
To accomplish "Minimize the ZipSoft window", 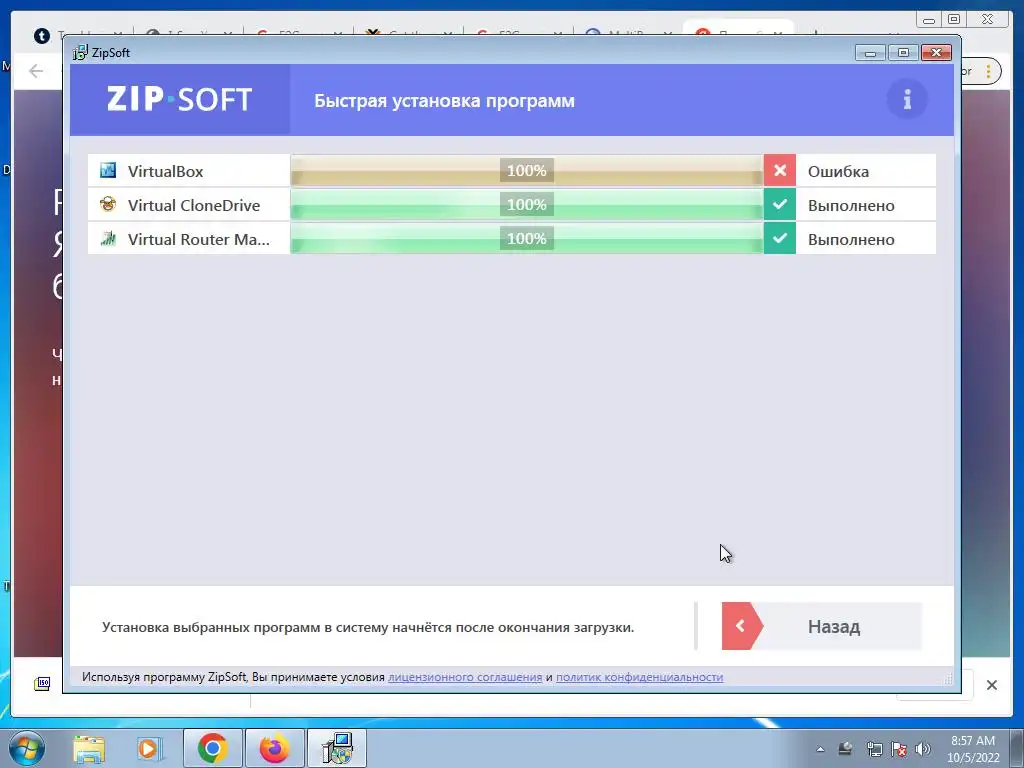I will coord(870,52).
